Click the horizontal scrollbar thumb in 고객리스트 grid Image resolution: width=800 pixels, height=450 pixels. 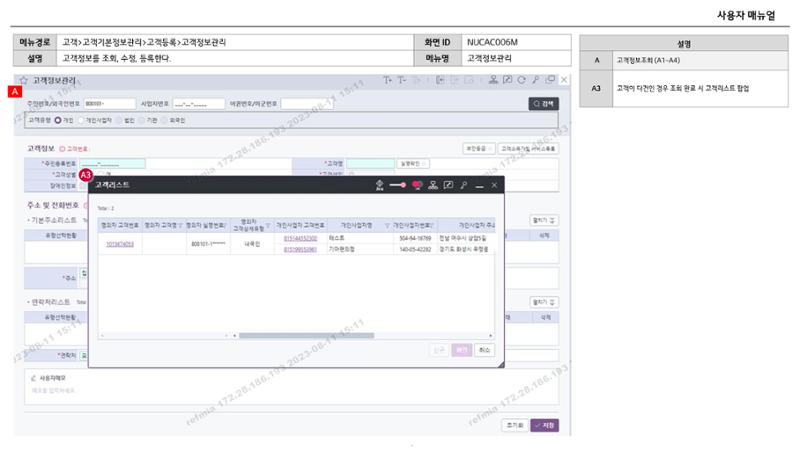[306, 336]
